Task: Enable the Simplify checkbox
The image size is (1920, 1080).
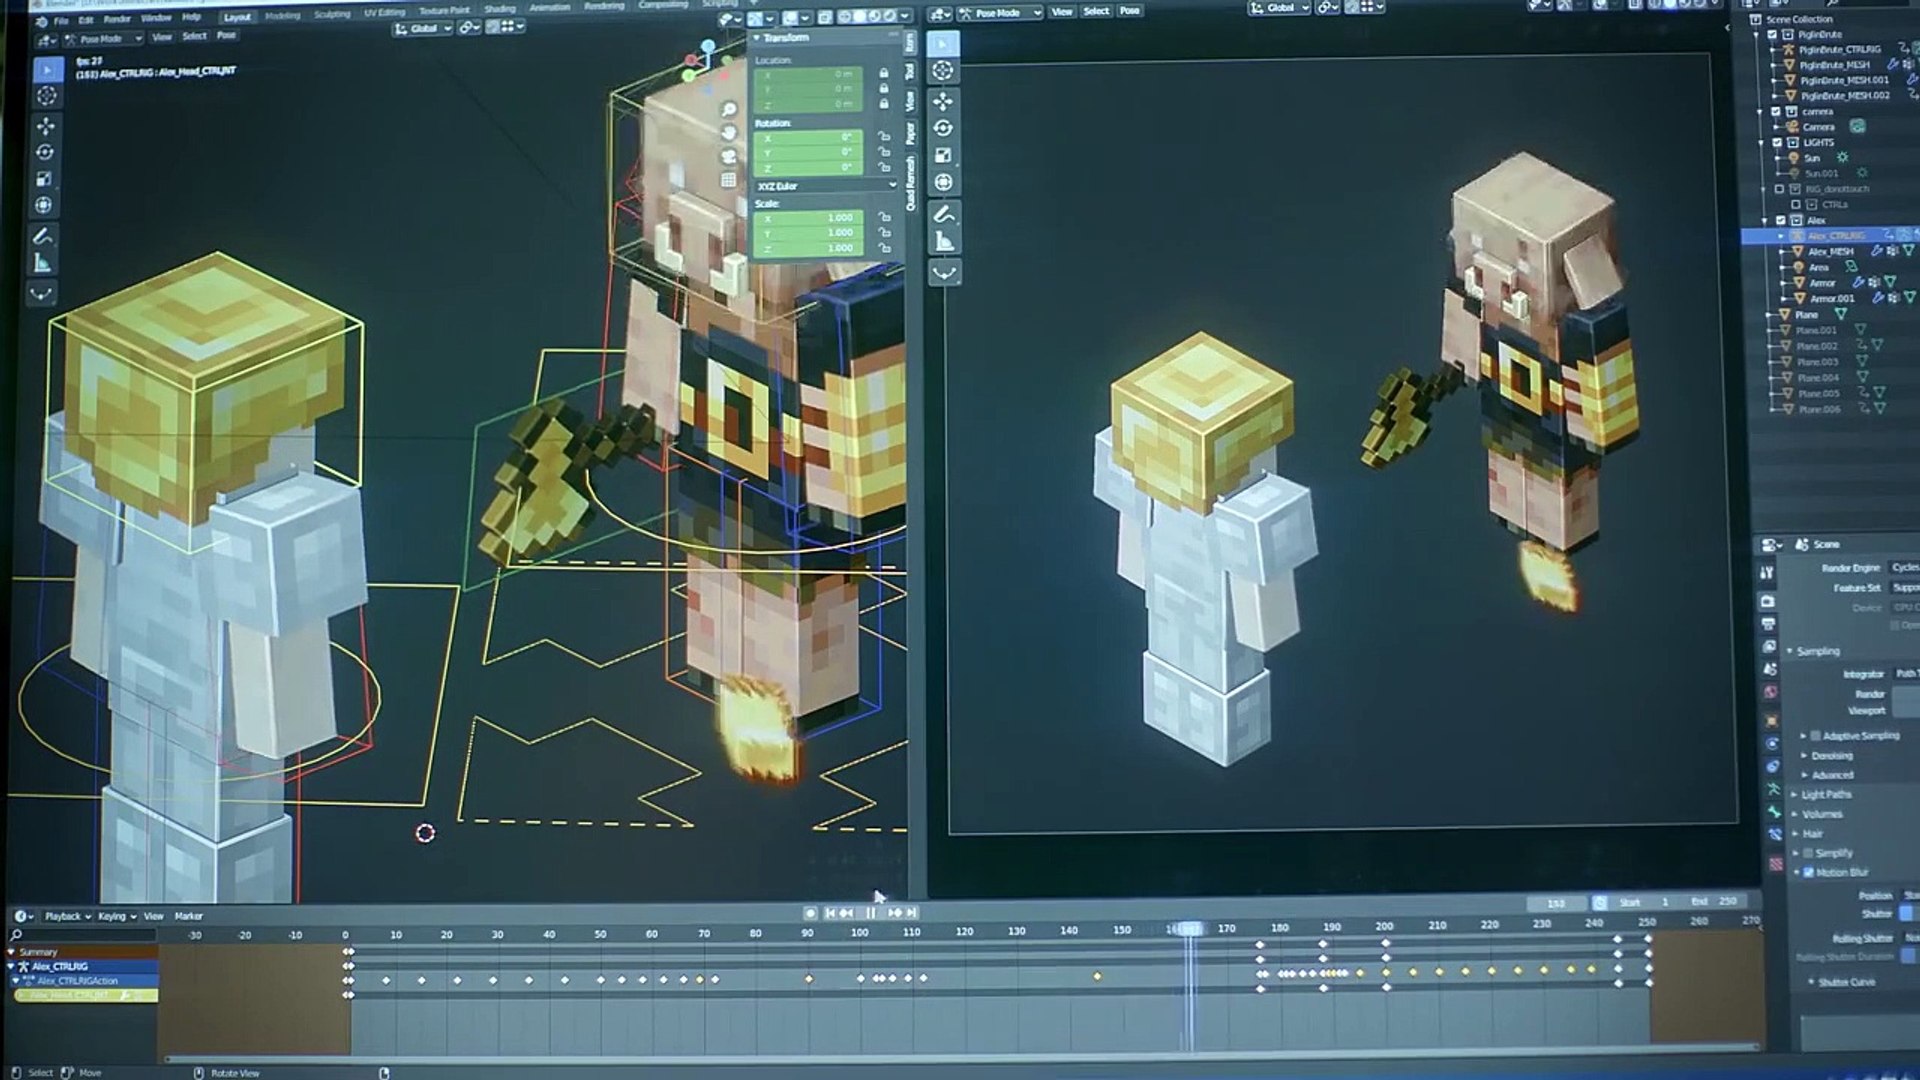Action: 1808,853
